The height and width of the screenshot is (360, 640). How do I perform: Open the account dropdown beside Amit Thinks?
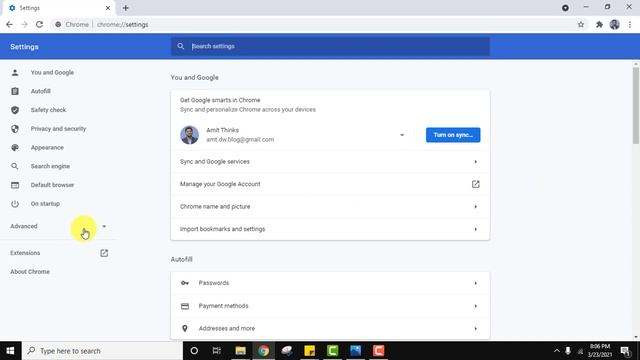click(x=402, y=135)
